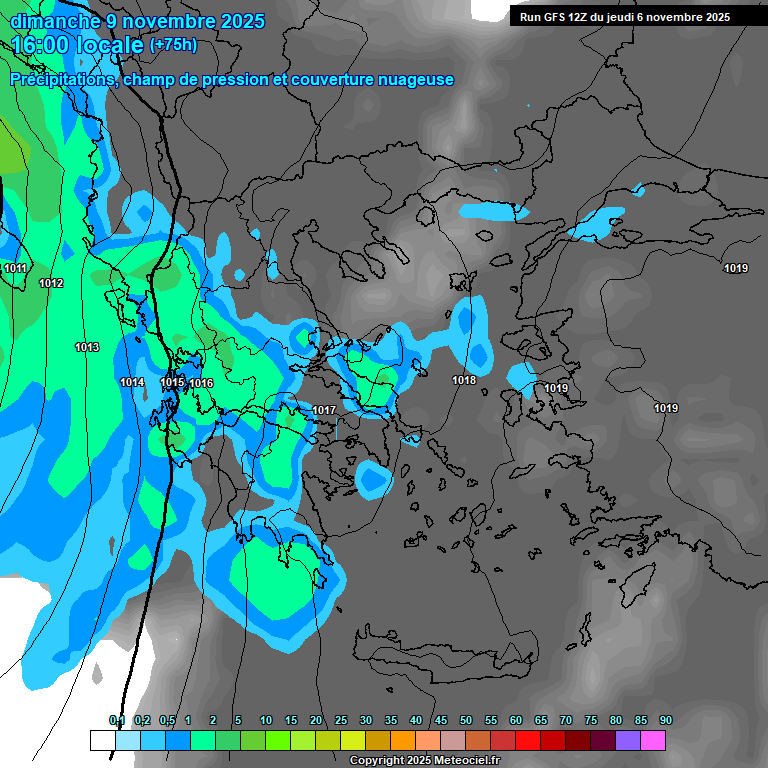768x768 pixels.
Task: Click the purple legend swatch under 85
Action: click(628, 740)
